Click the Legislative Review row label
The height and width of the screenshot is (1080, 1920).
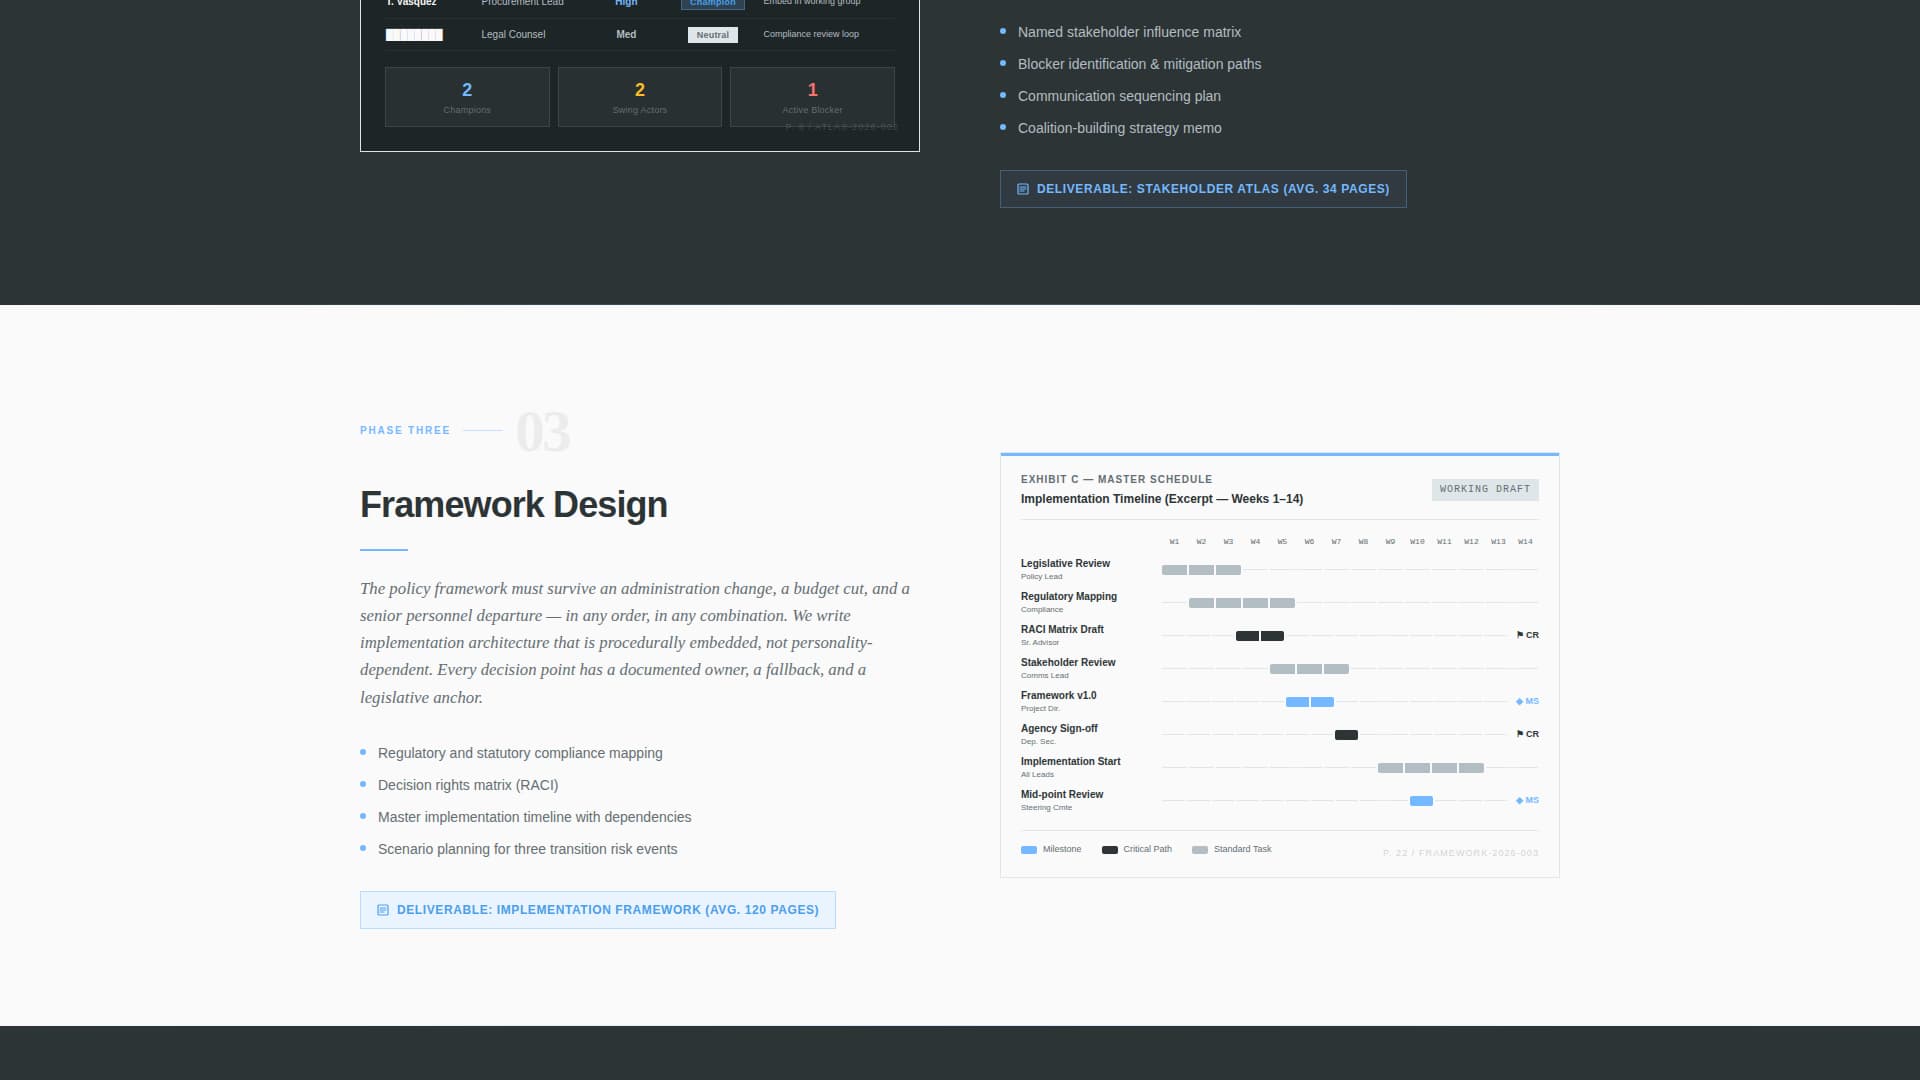(1065, 563)
